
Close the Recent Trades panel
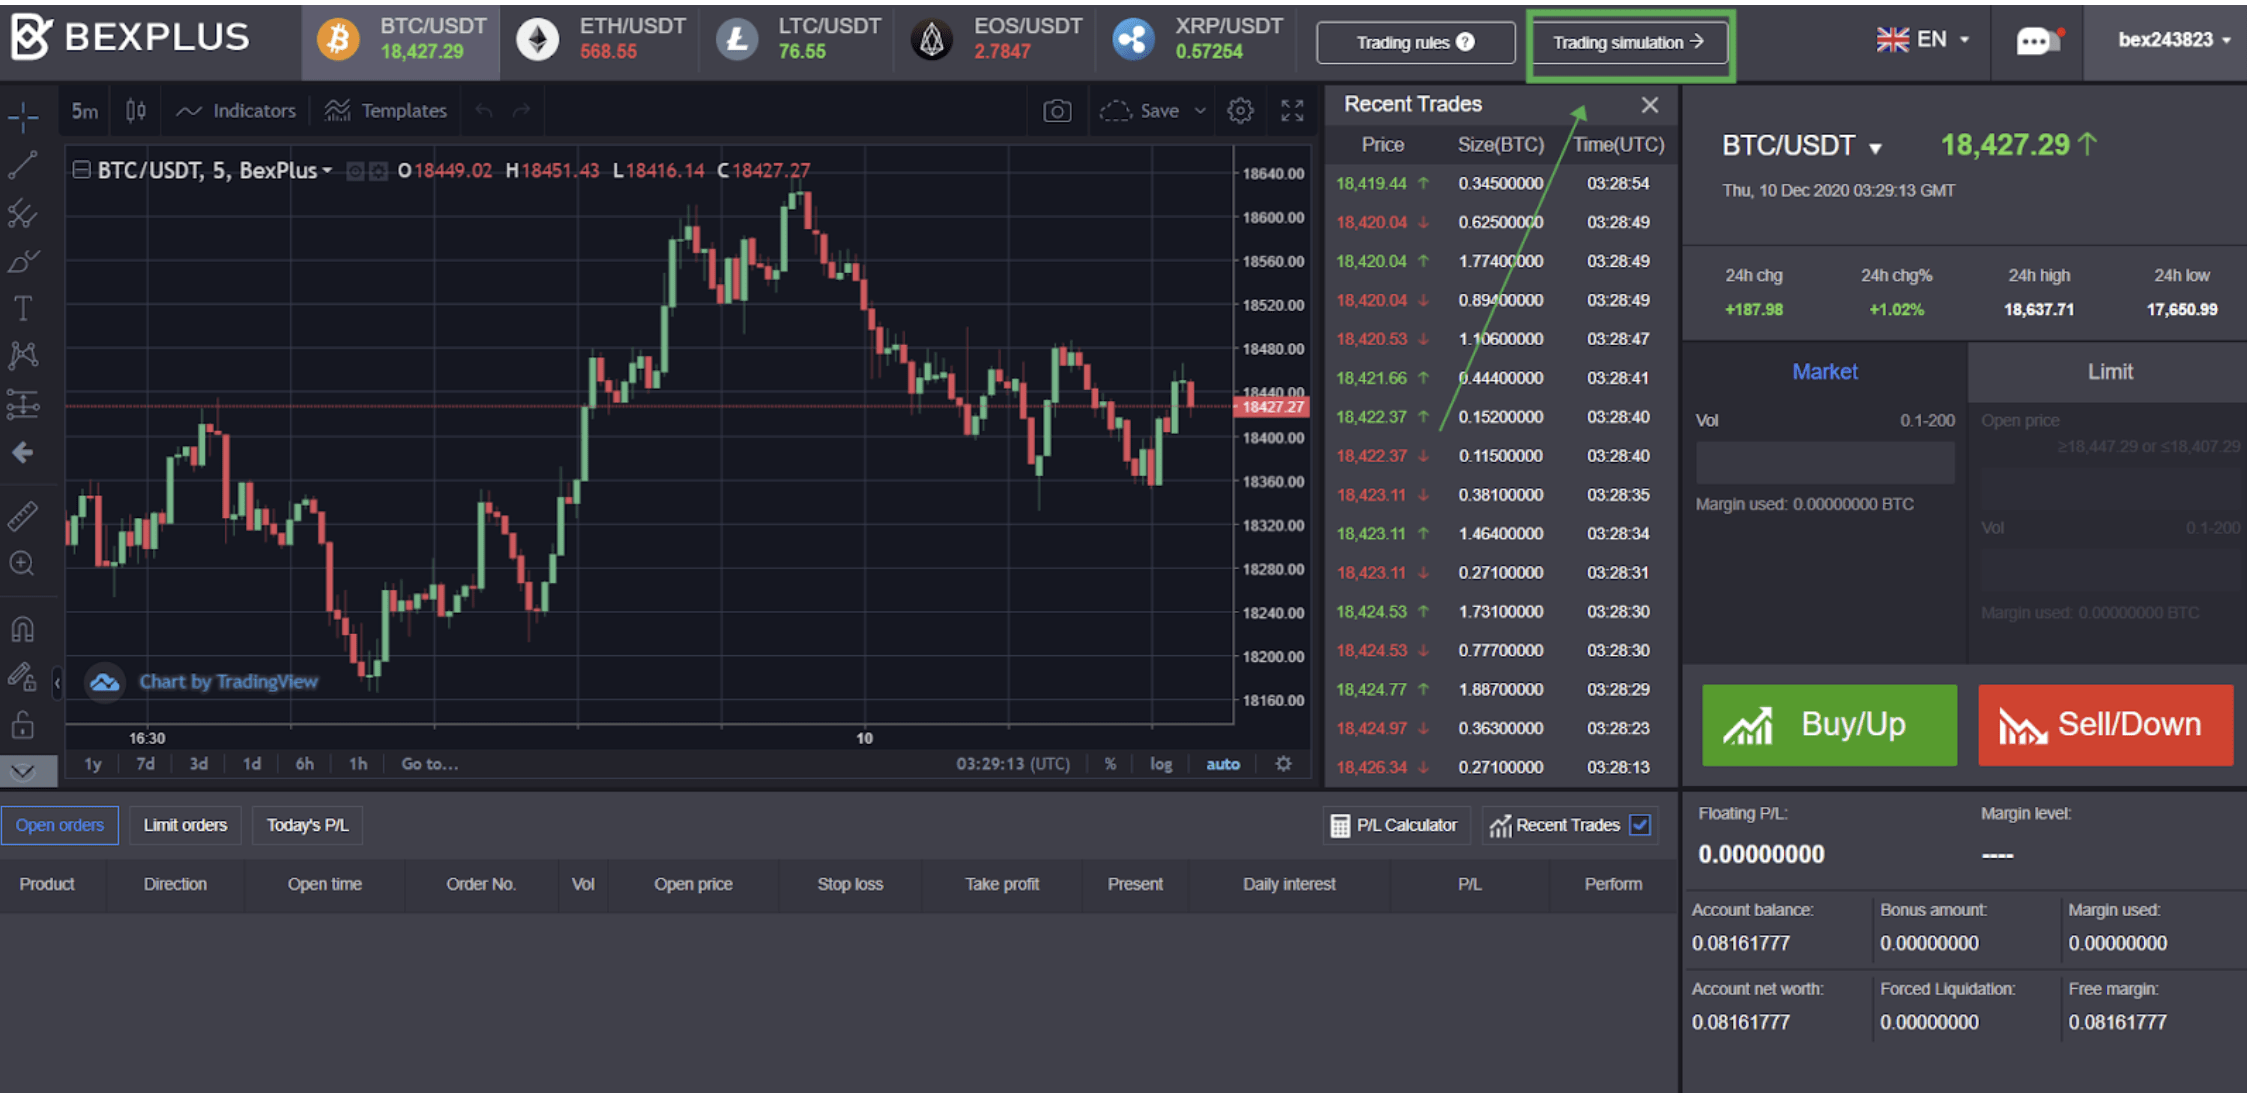1649,104
